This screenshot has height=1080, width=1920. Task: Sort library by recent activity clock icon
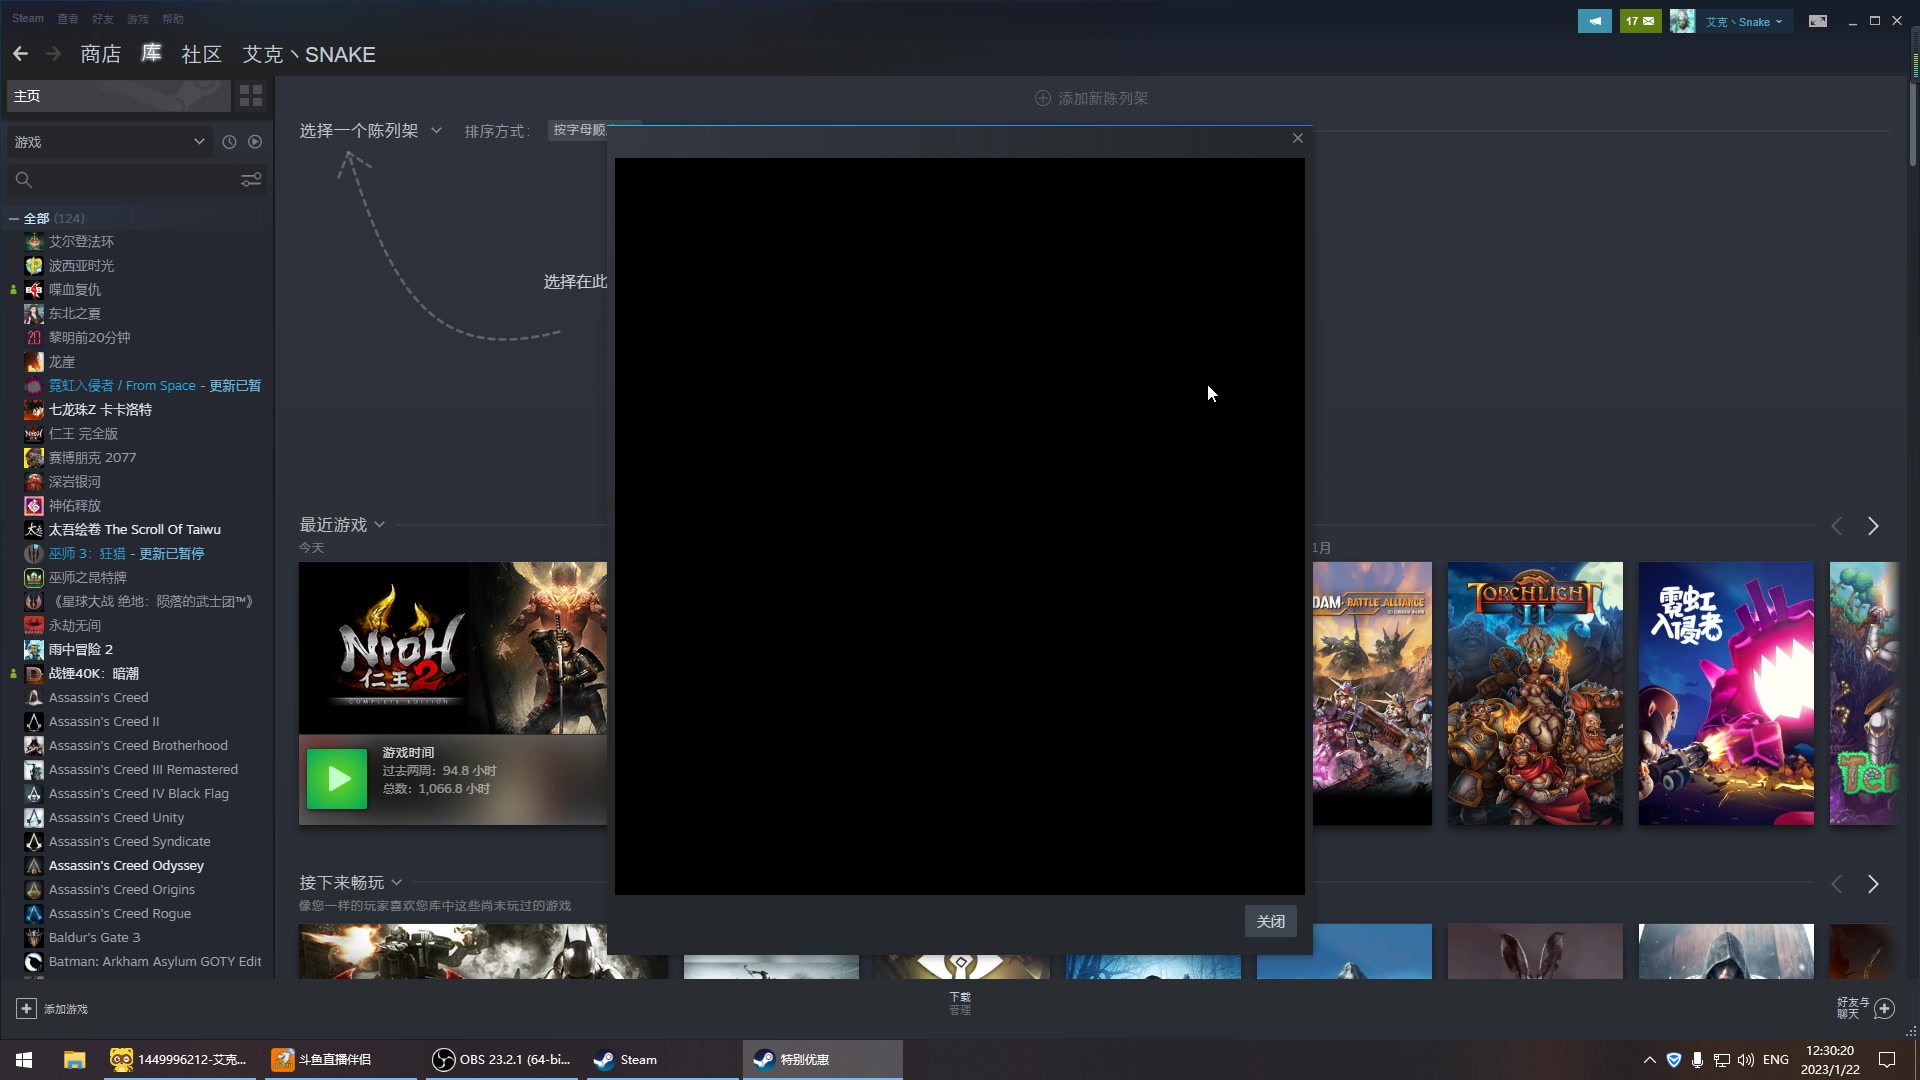[229, 142]
